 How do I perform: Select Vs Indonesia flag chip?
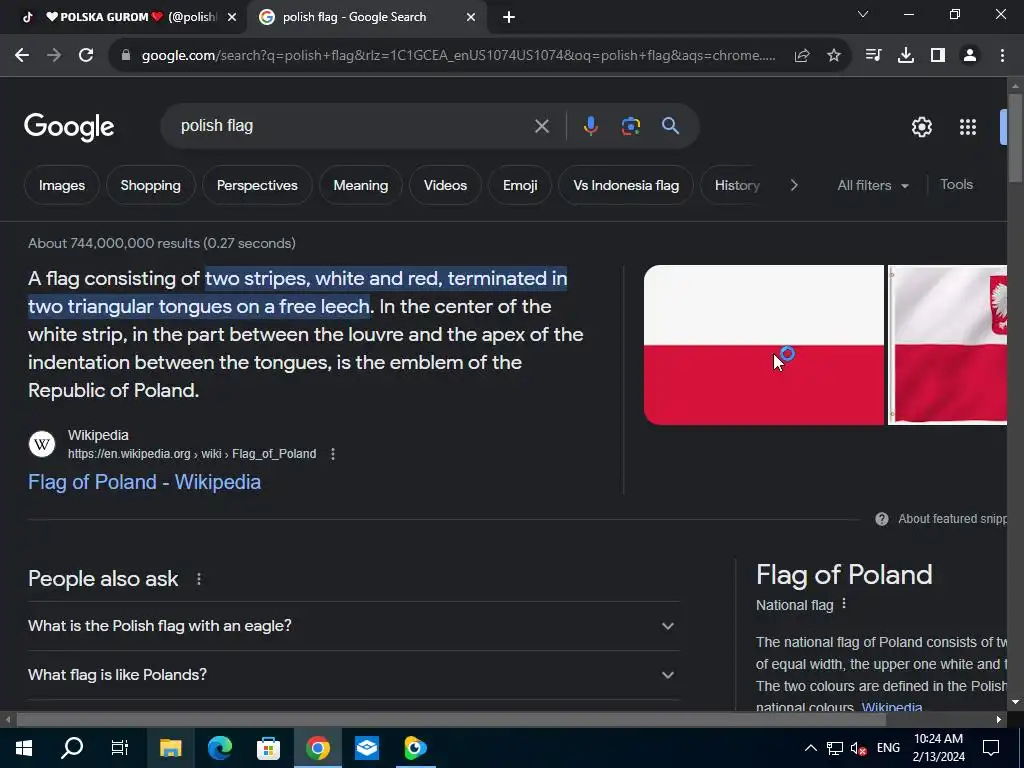click(x=626, y=185)
